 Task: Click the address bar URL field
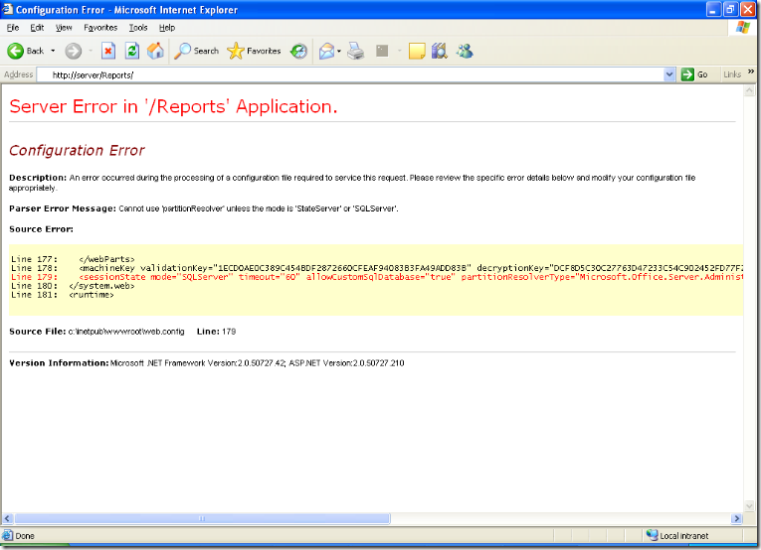pyautogui.click(x=351, y=75)
